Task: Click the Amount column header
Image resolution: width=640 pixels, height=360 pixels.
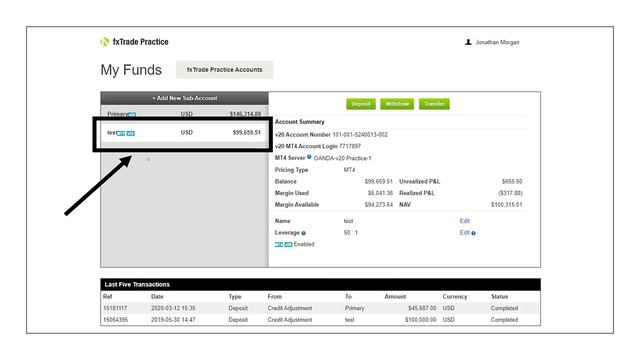Action: 395,297
